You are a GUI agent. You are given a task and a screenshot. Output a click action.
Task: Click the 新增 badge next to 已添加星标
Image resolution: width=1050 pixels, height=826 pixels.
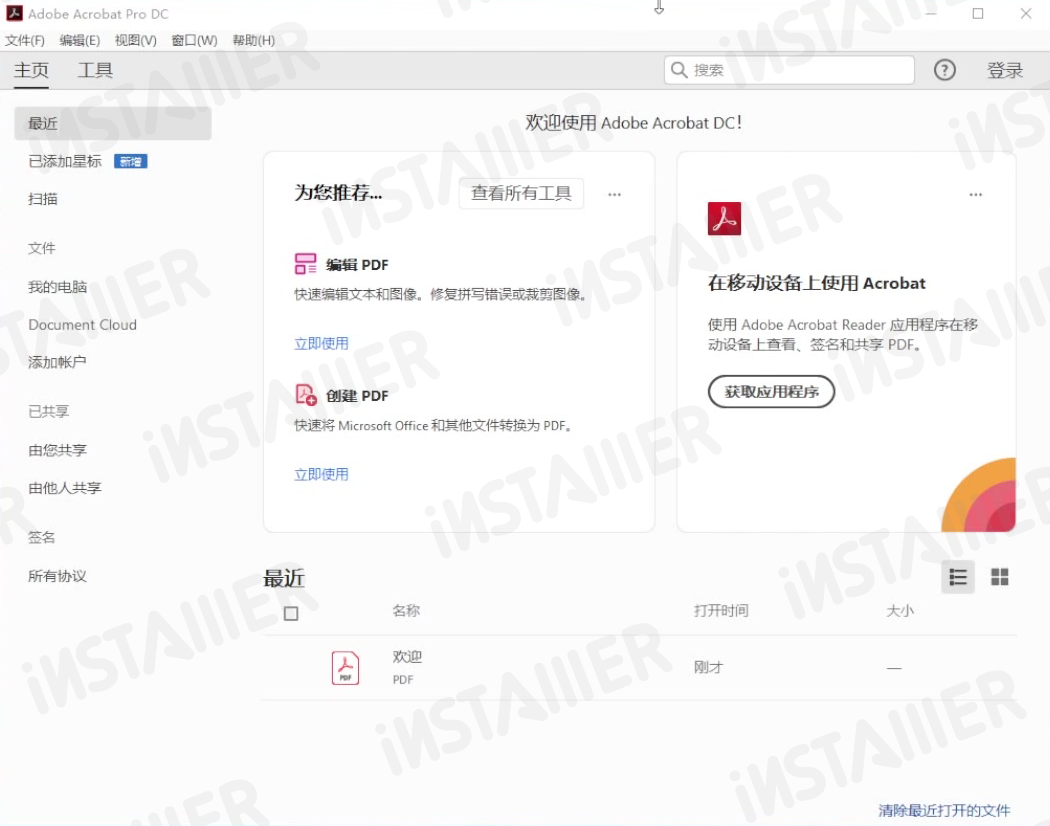pos(131,161)
